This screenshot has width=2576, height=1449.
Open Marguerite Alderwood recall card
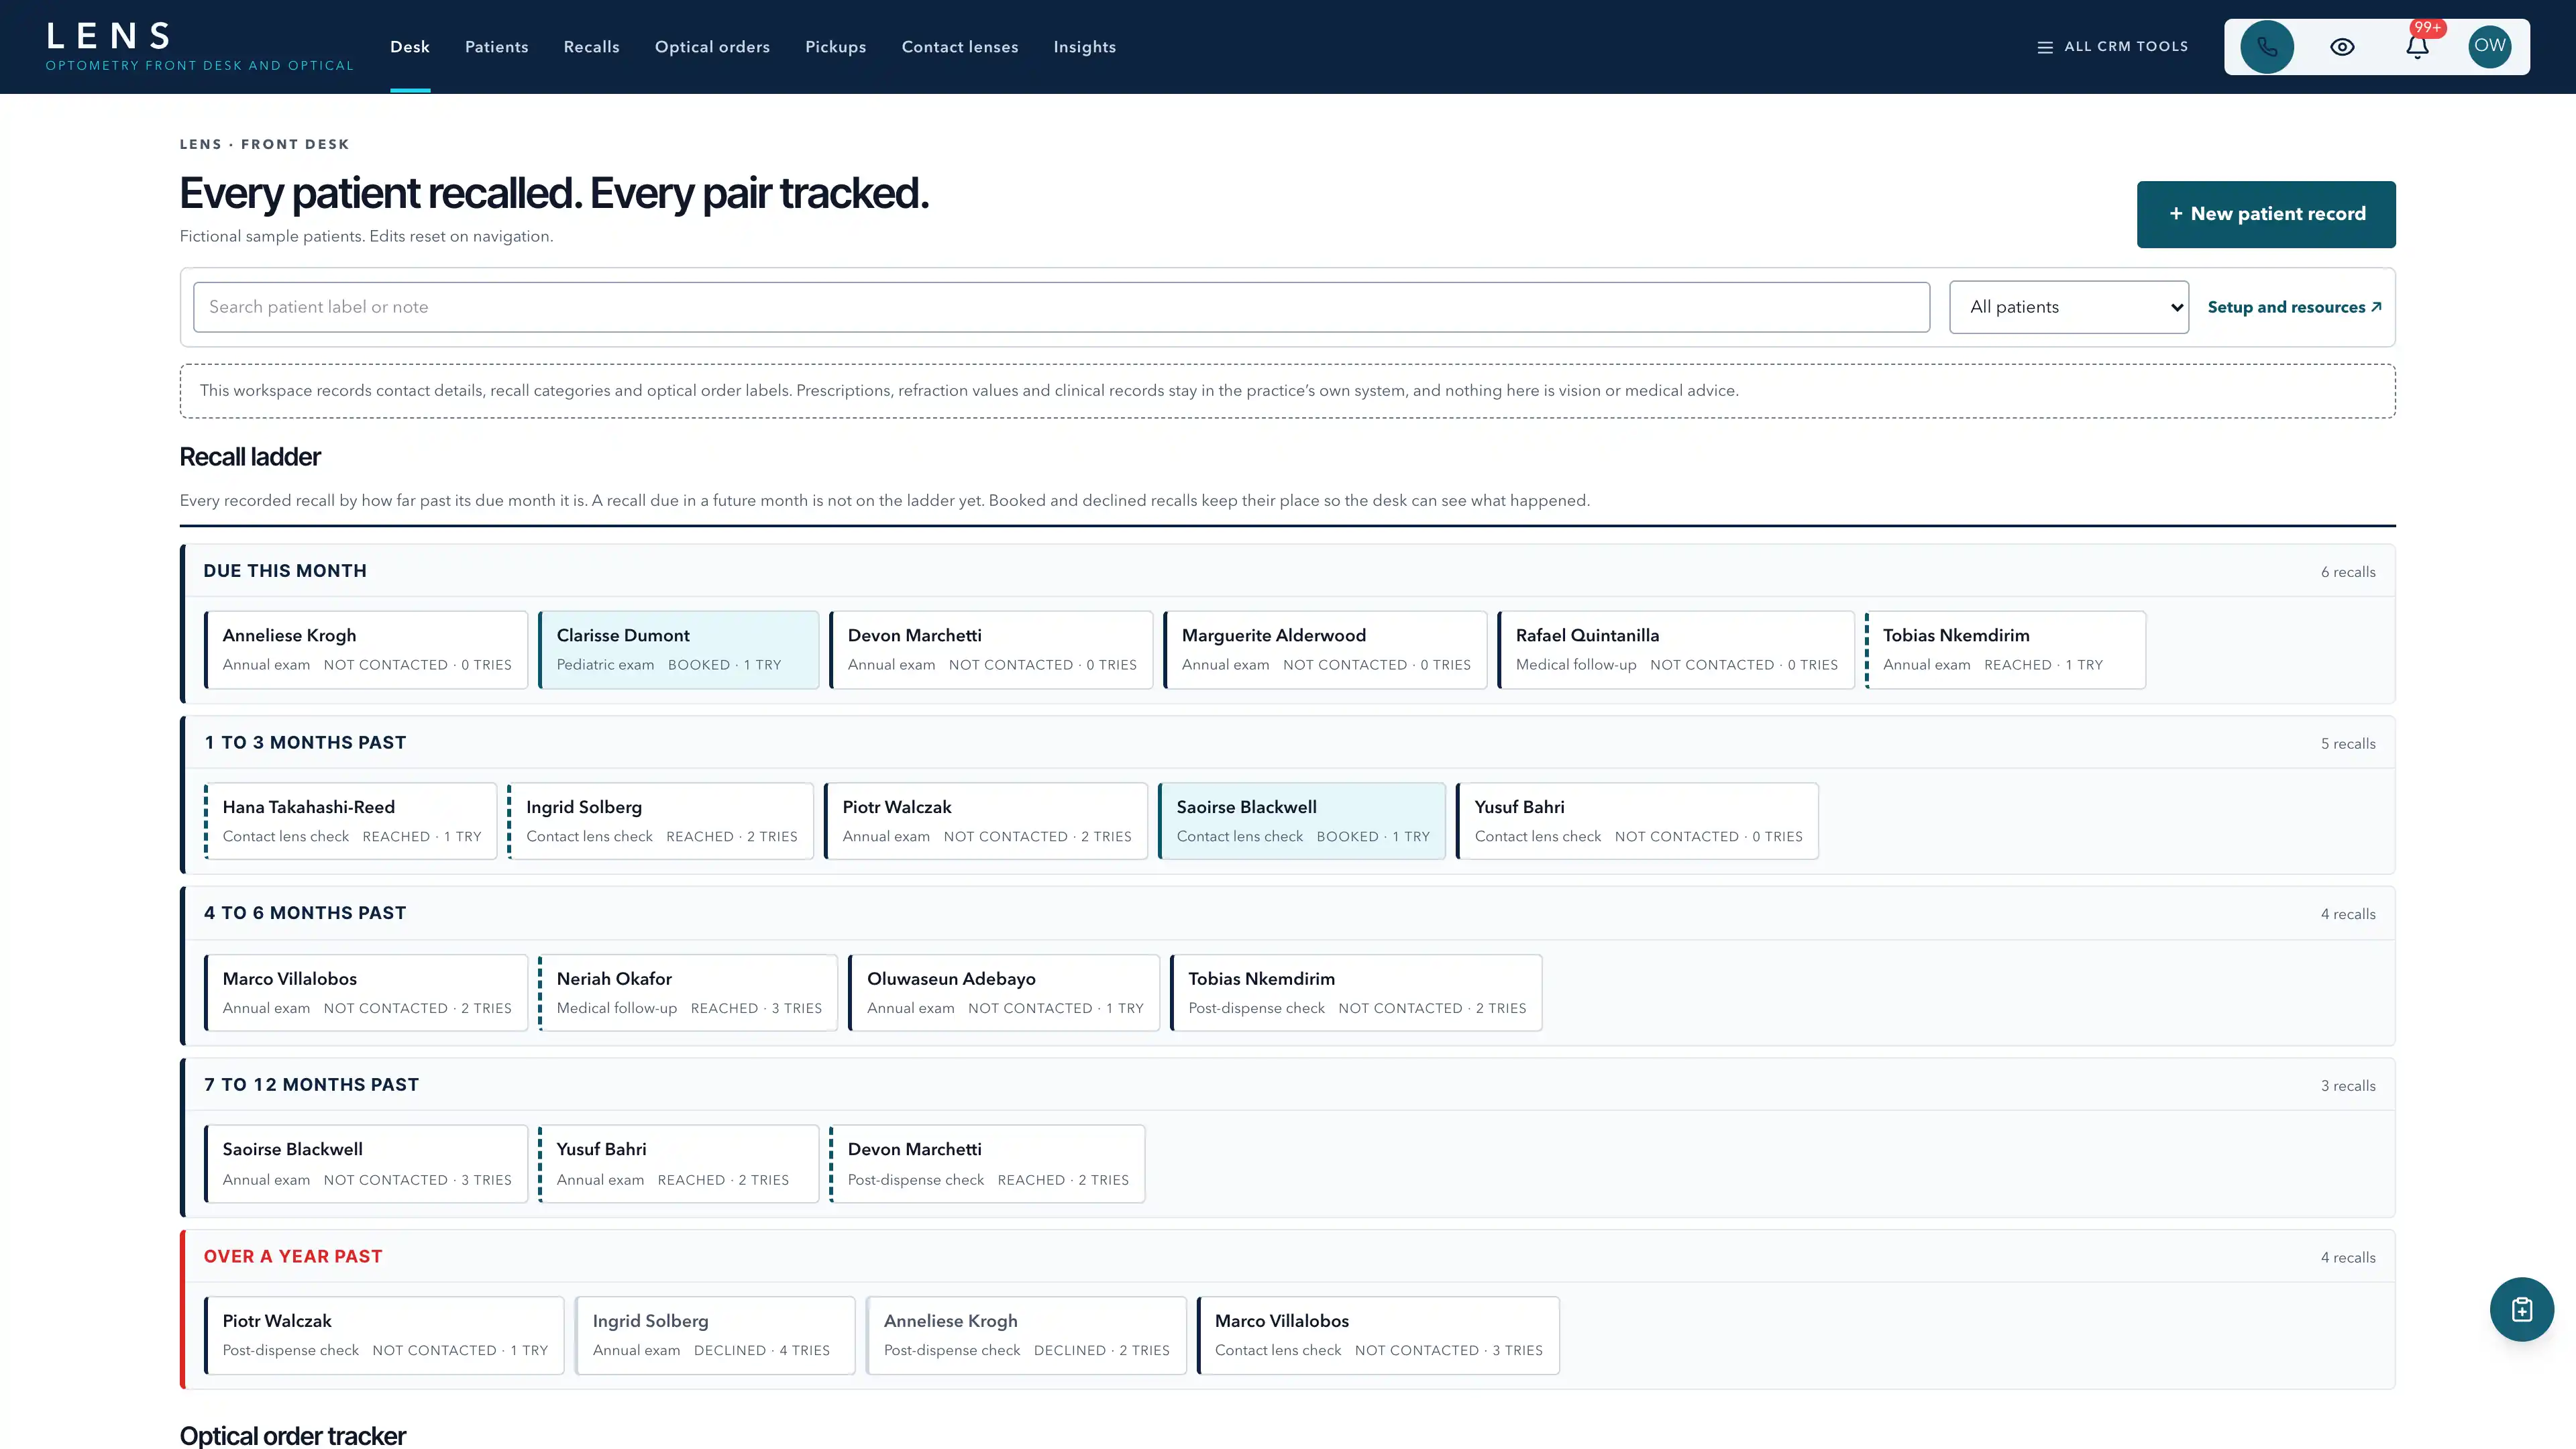click(1325, 649)
